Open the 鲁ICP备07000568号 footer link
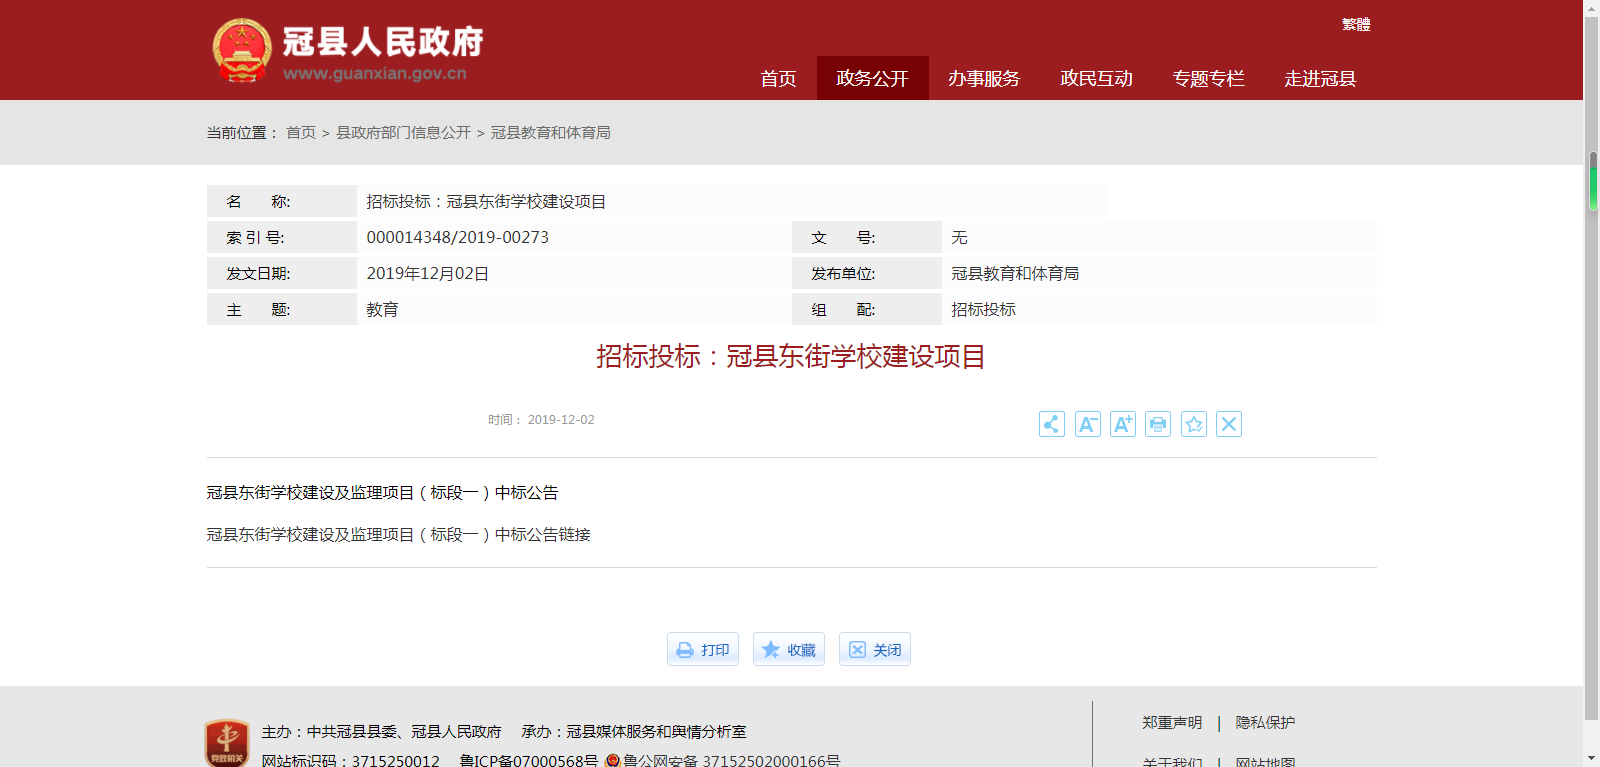Viewport: 1600px width, 767px height. click(529, 761)
